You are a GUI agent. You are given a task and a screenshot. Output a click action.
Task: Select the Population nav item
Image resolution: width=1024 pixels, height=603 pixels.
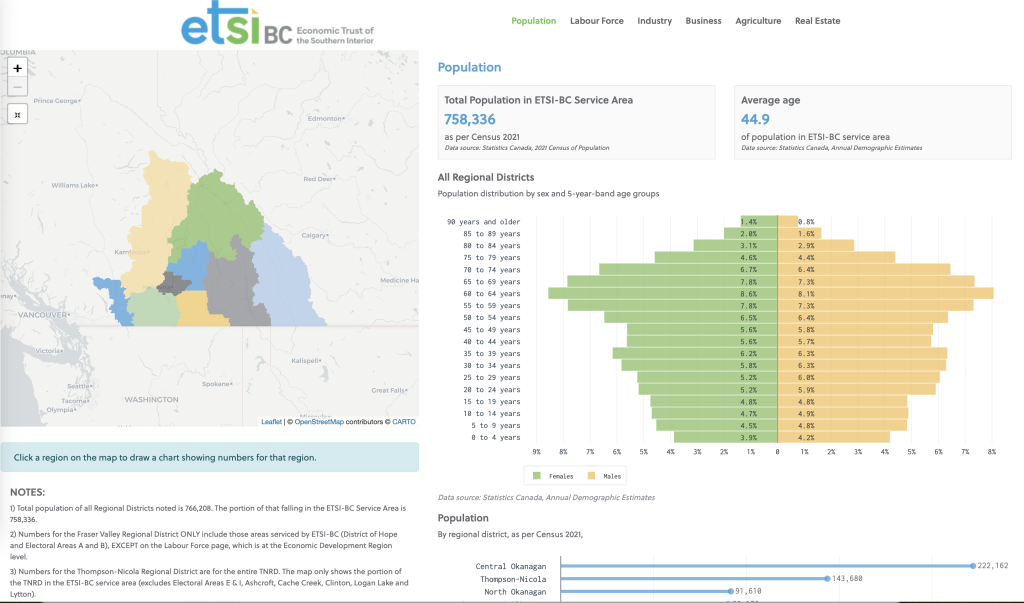[x=534, y=21]
